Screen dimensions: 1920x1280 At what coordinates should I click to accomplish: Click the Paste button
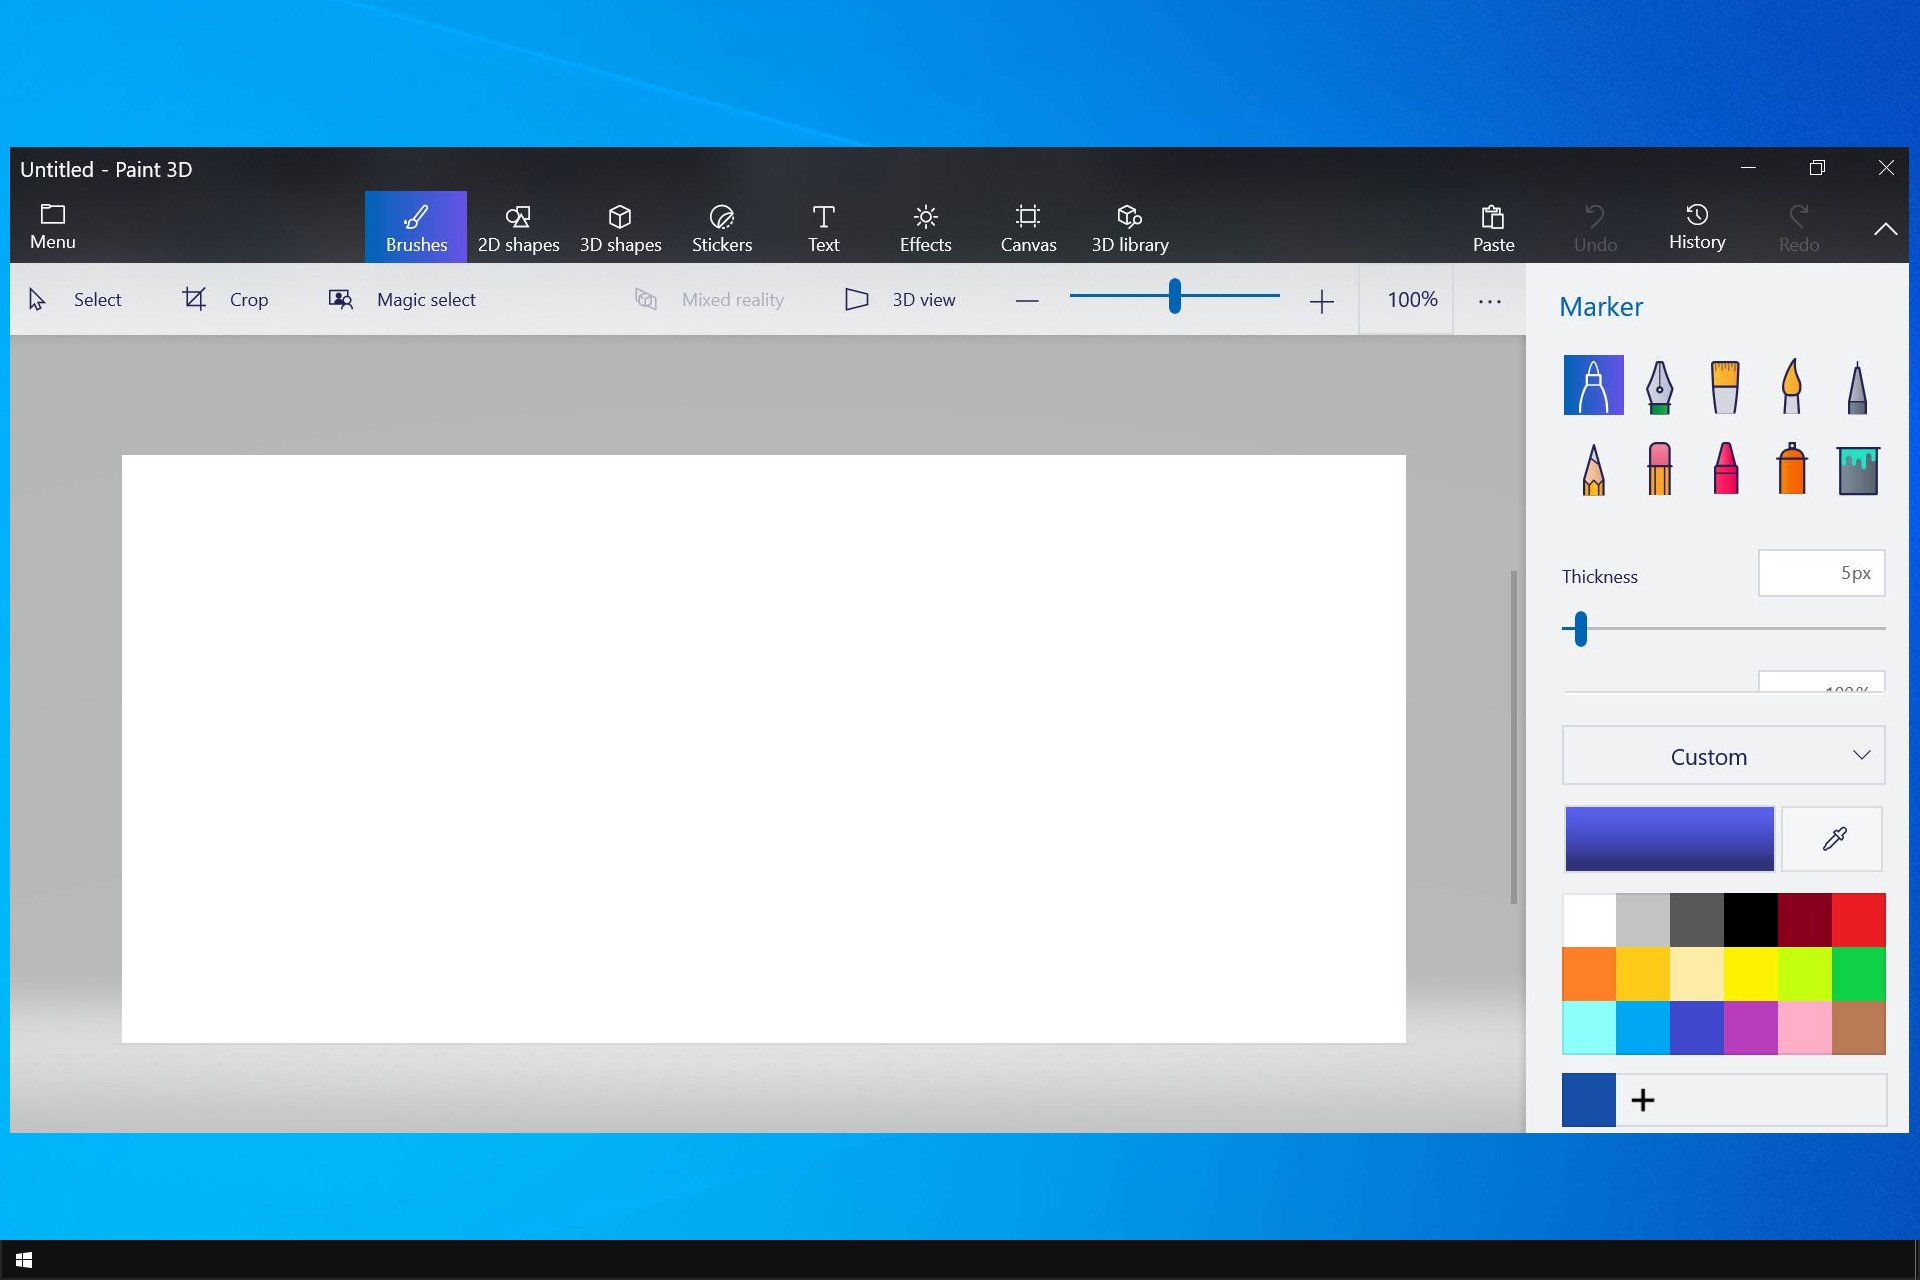coord(1493,228)
